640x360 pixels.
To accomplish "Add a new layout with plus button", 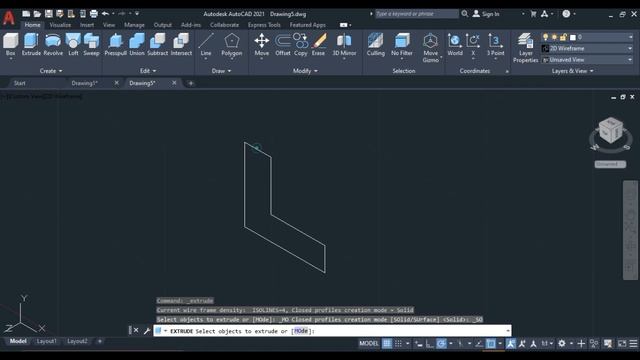I will [x=100, y=341].
